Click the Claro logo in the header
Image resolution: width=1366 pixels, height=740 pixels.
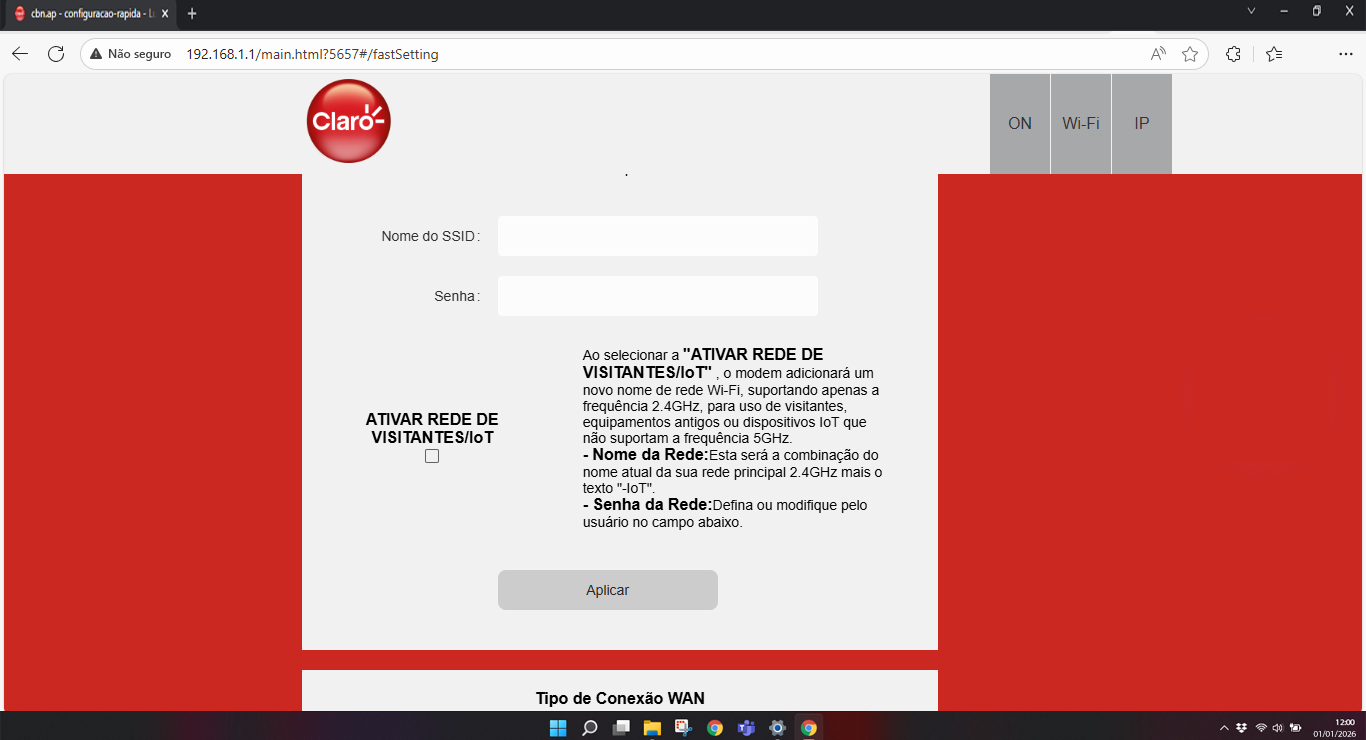coord(348,121)
